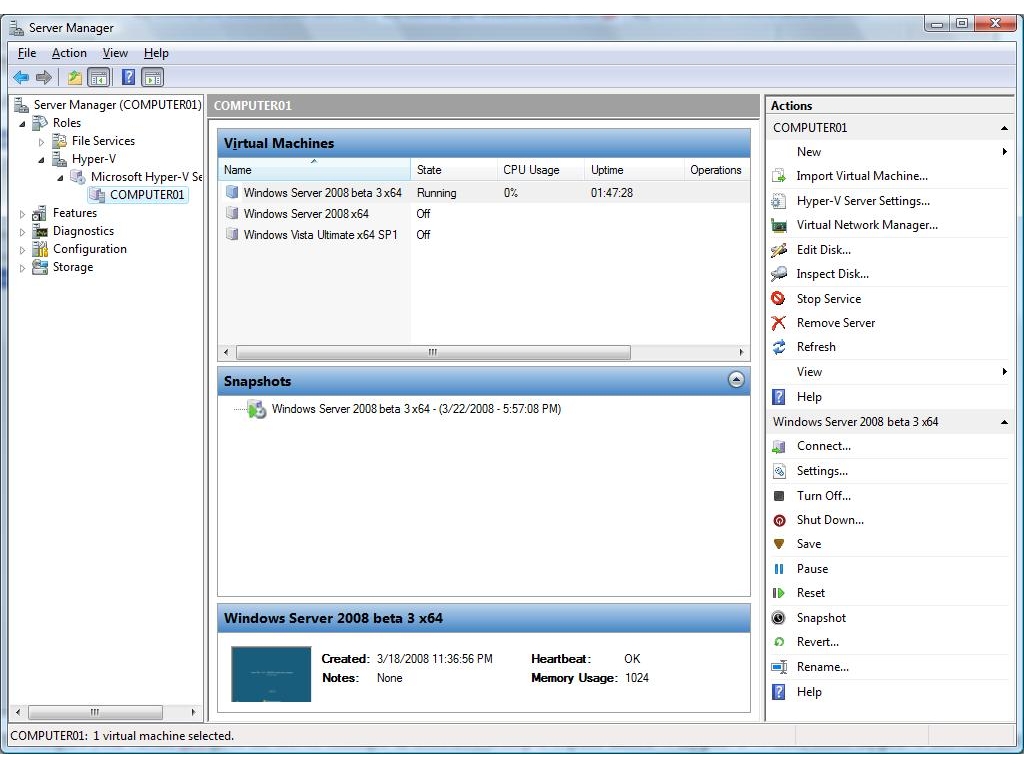Viewport: 1024px width, 768px height.
Task: Click Virtual Network Manager action
Action: pyautogui.click(x=867, y=225)
